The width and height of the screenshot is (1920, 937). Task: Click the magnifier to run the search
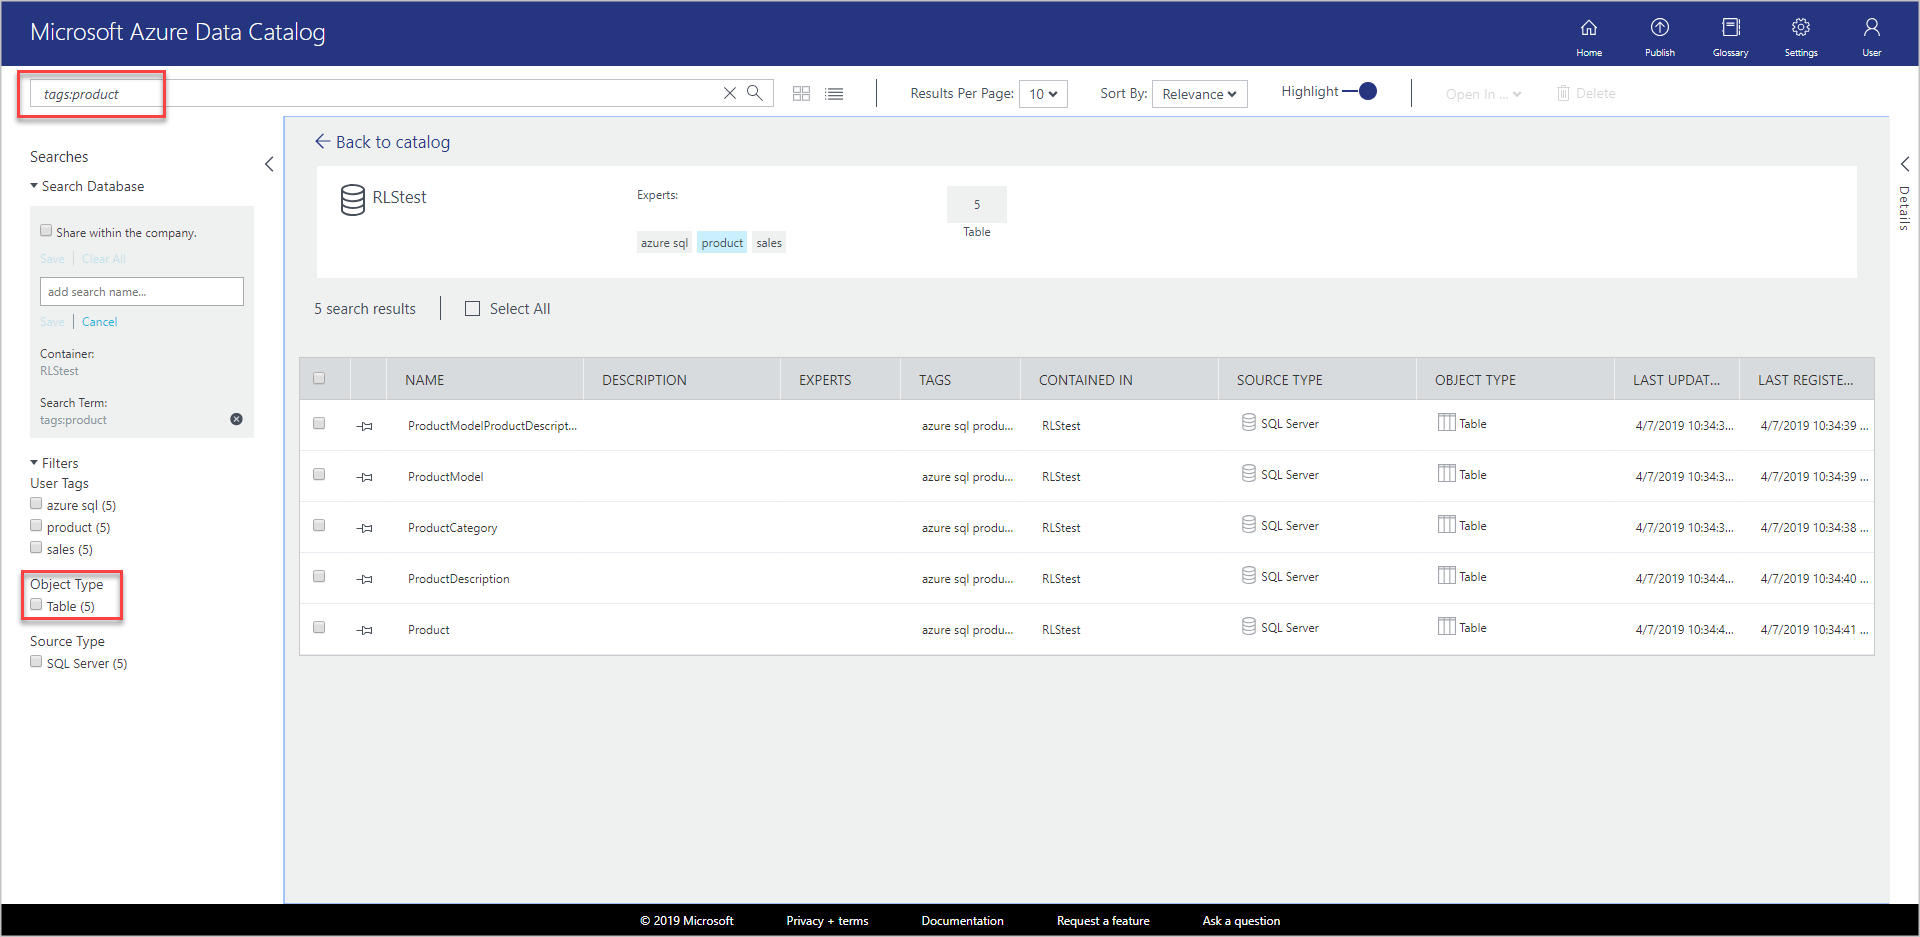[755, 92]
